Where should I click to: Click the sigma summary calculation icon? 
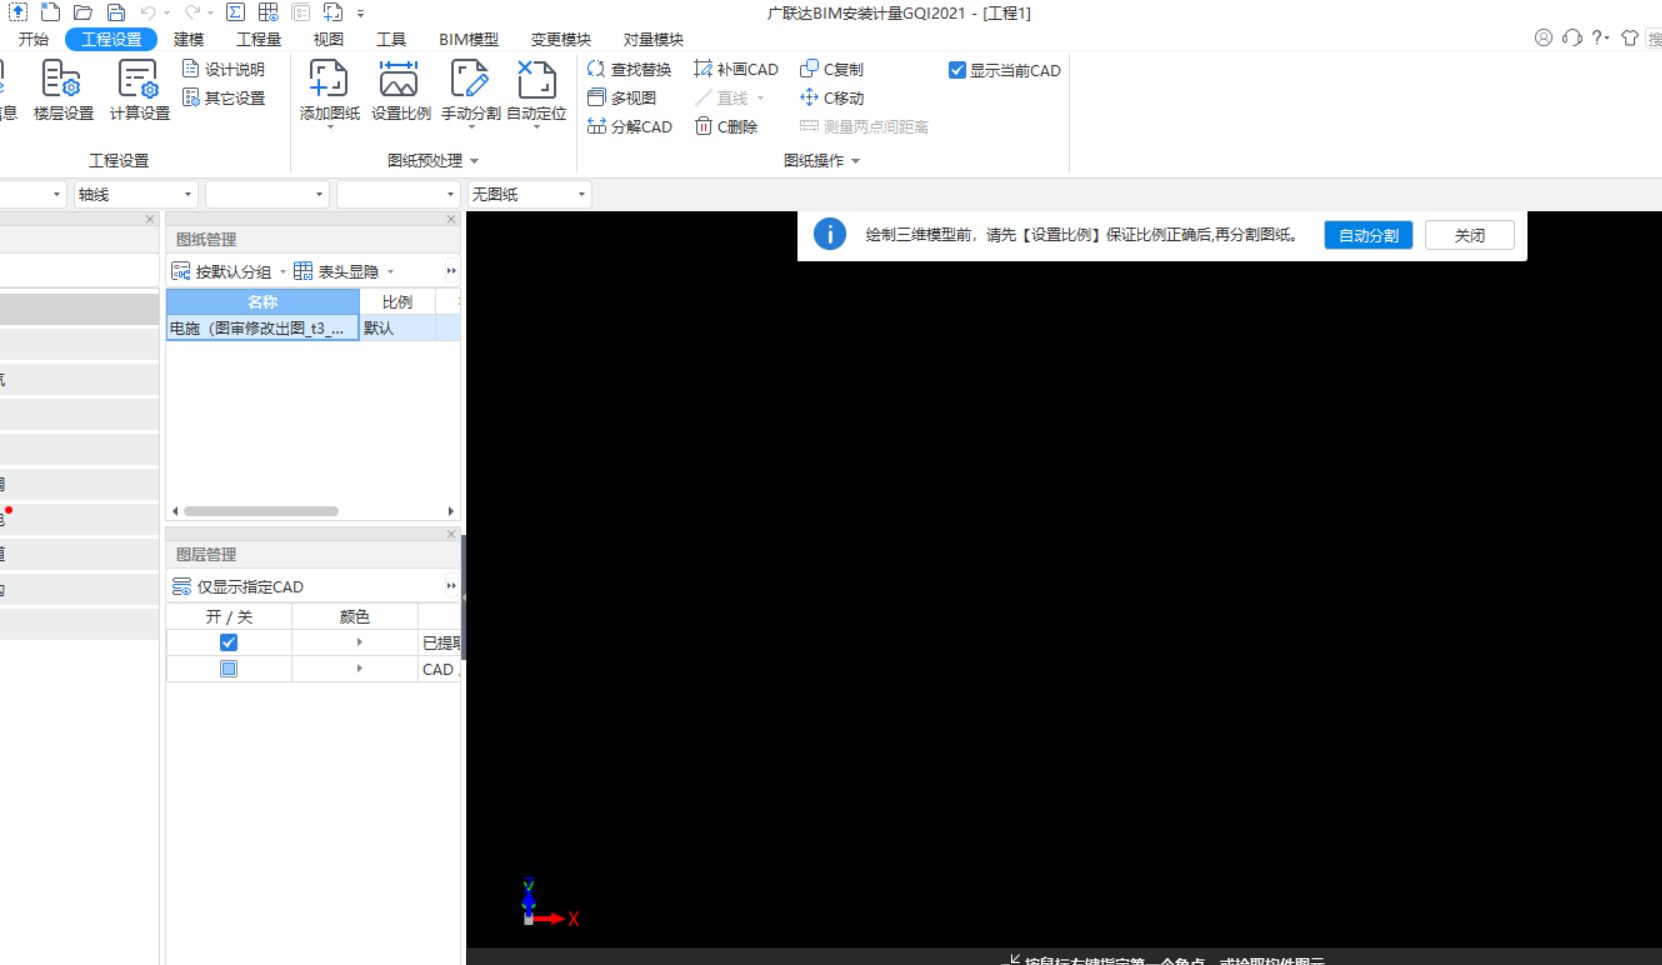pyautogui.click(x=235, y=12)
